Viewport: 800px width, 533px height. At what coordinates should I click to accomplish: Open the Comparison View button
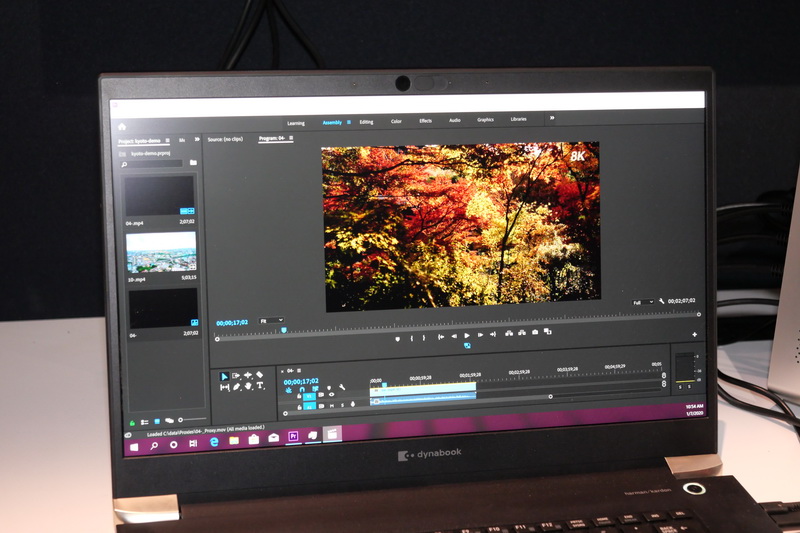548,332
